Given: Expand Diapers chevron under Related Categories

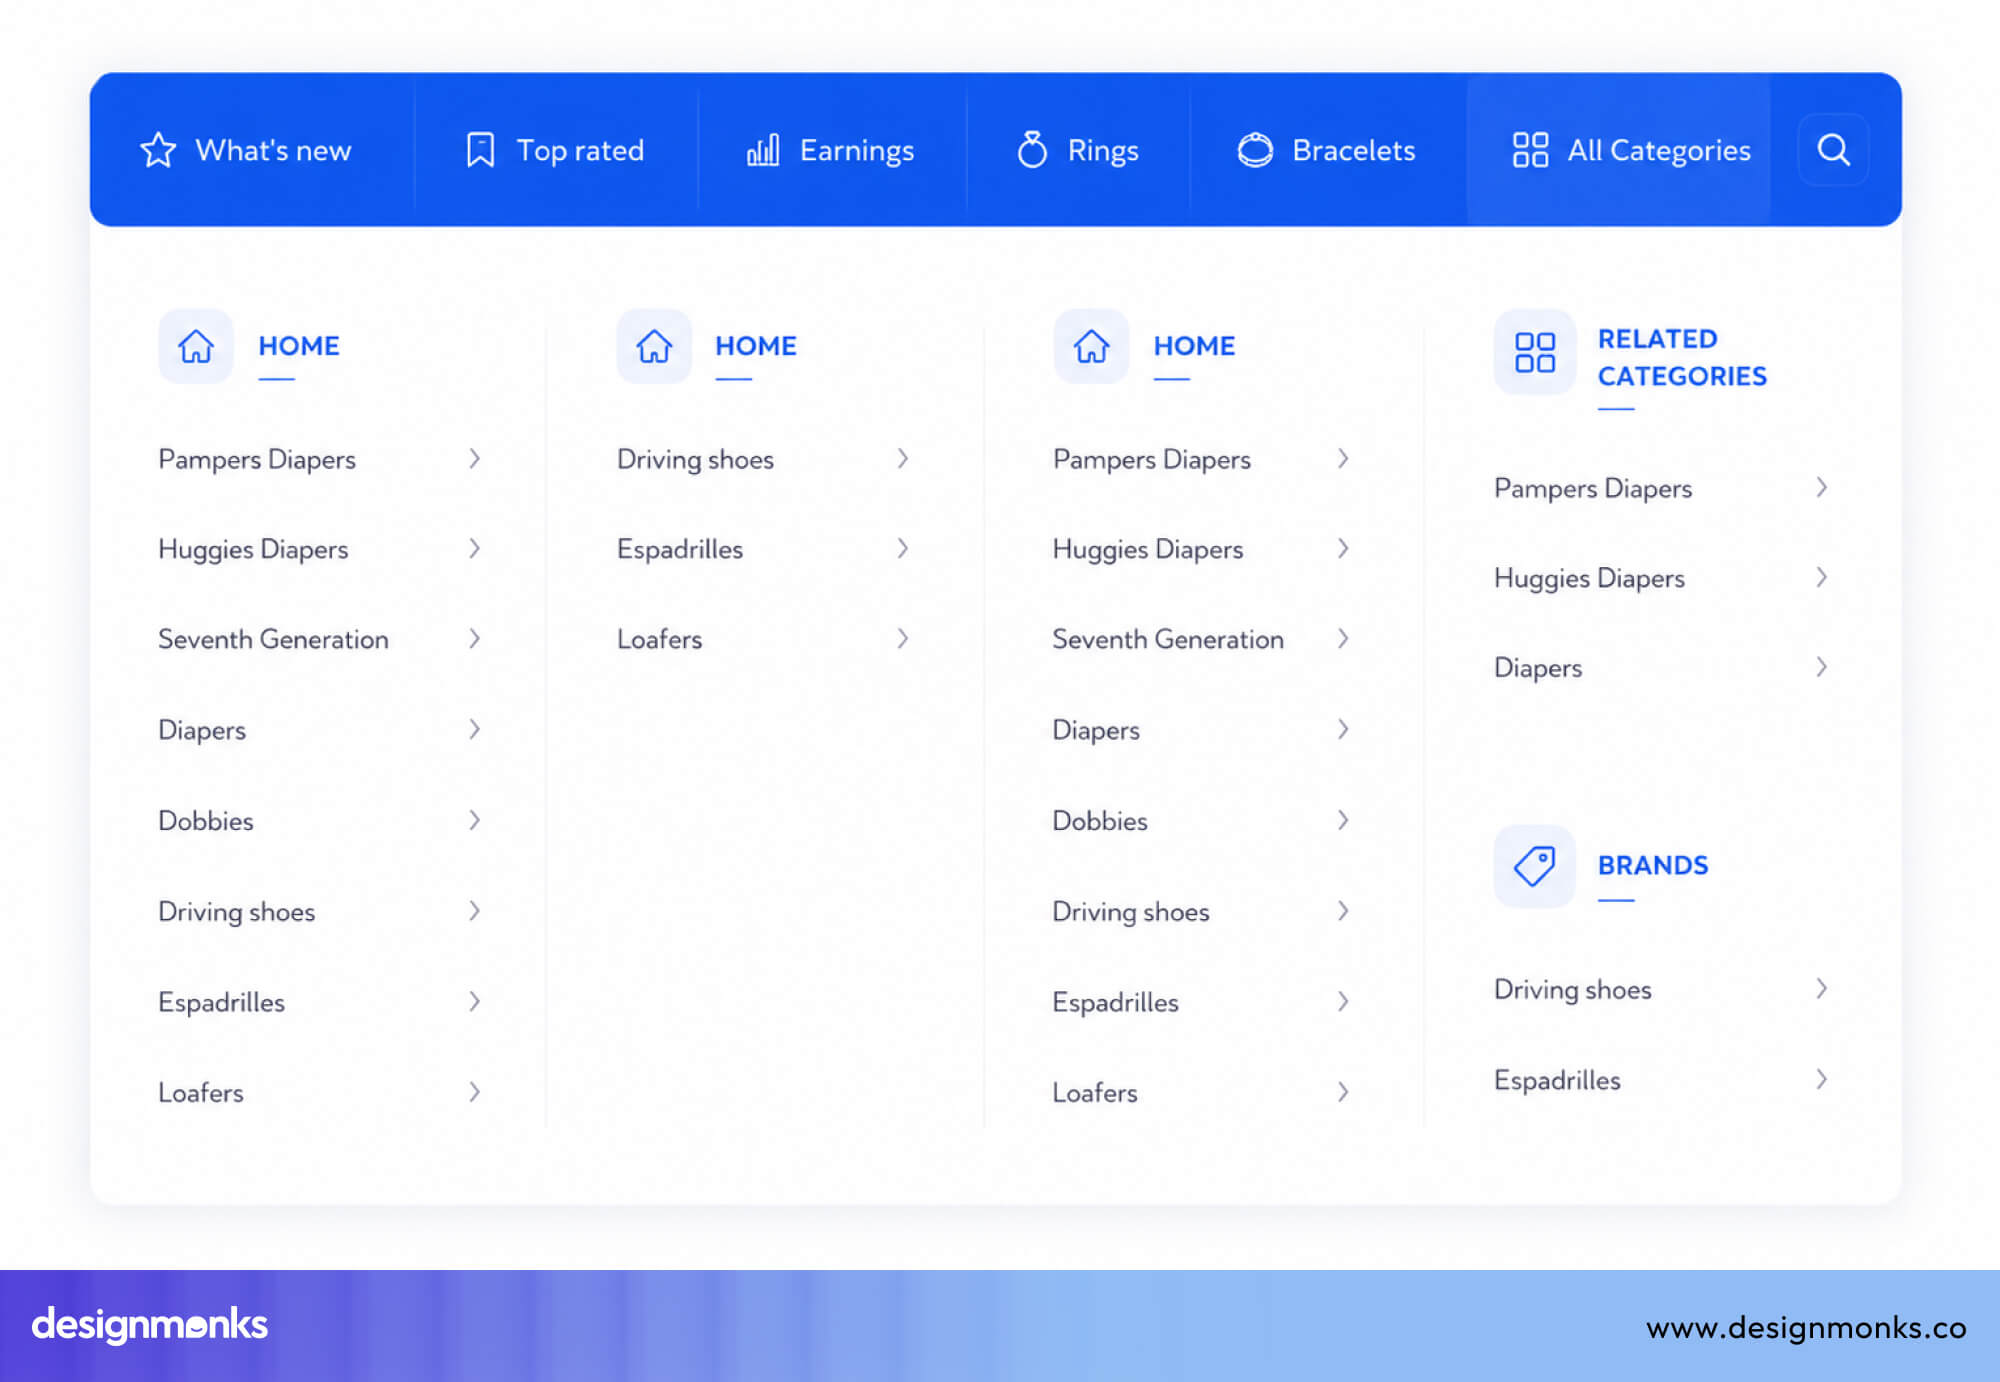Looking at the screenshot, I should point(1822,667).
